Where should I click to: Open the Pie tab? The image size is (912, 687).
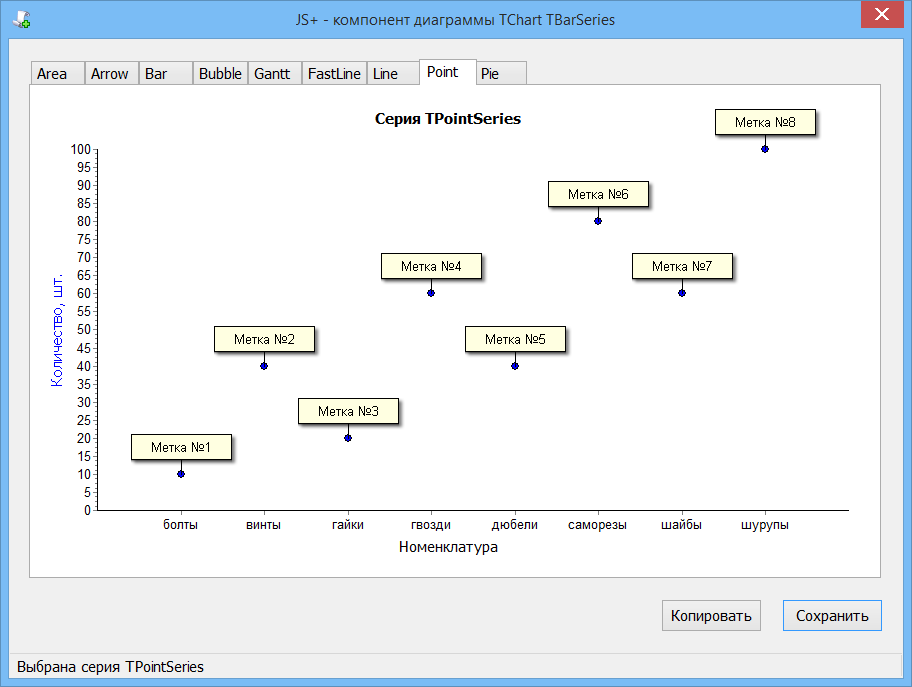pos(501,73)
